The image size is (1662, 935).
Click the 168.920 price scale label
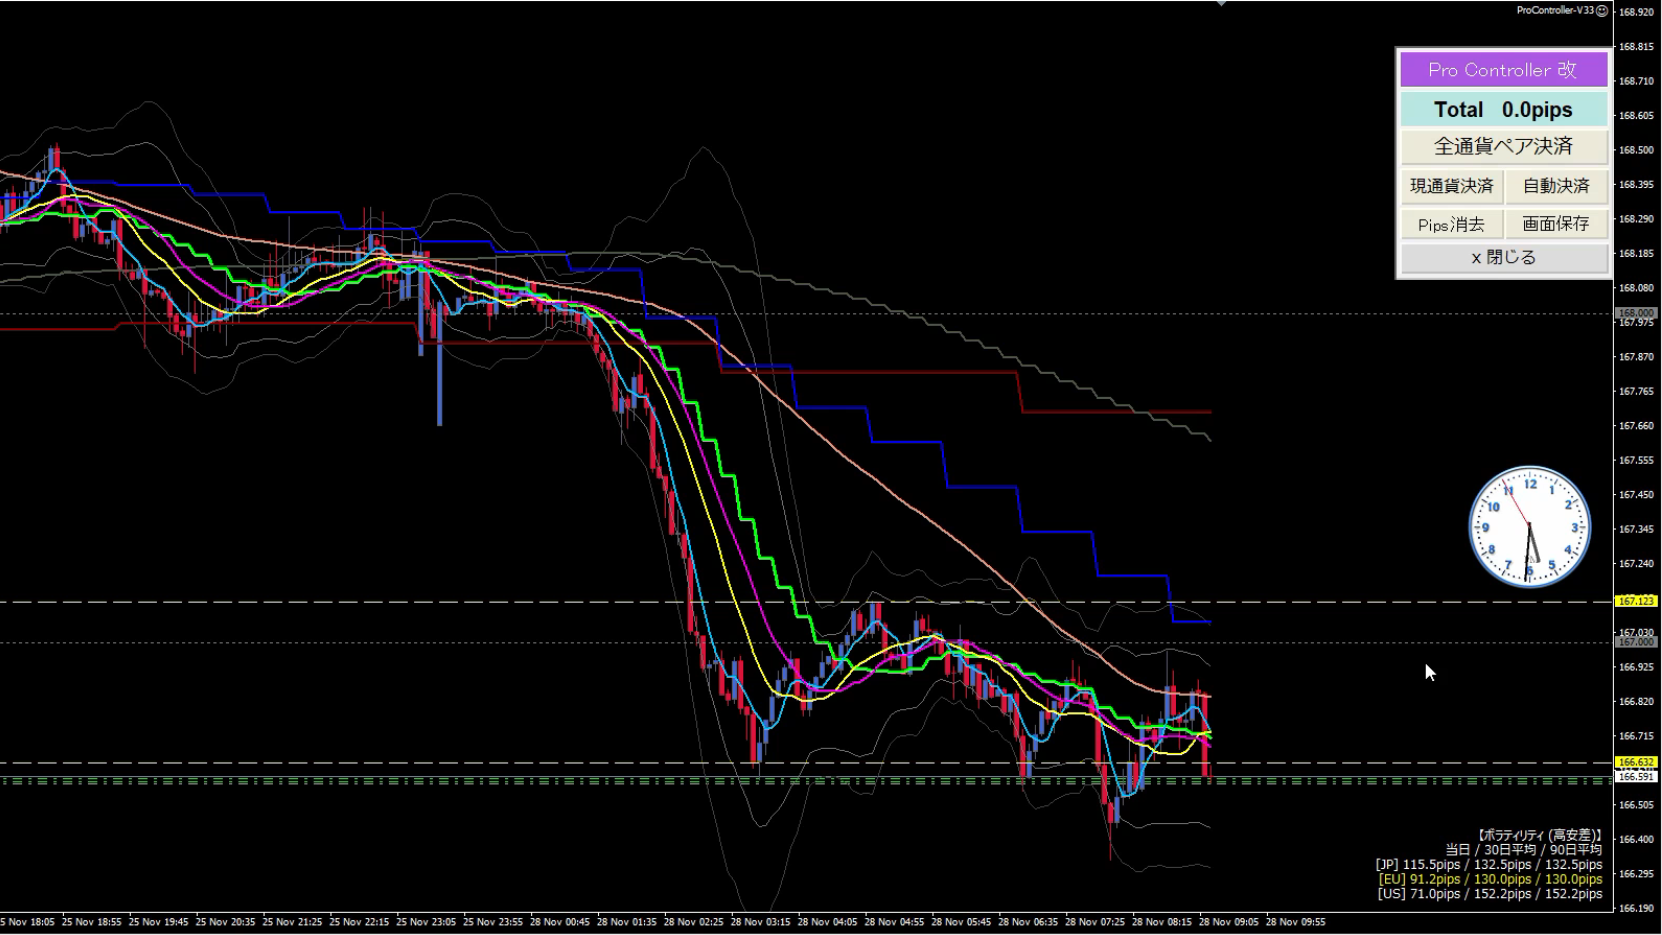(x=1635, y=12)
